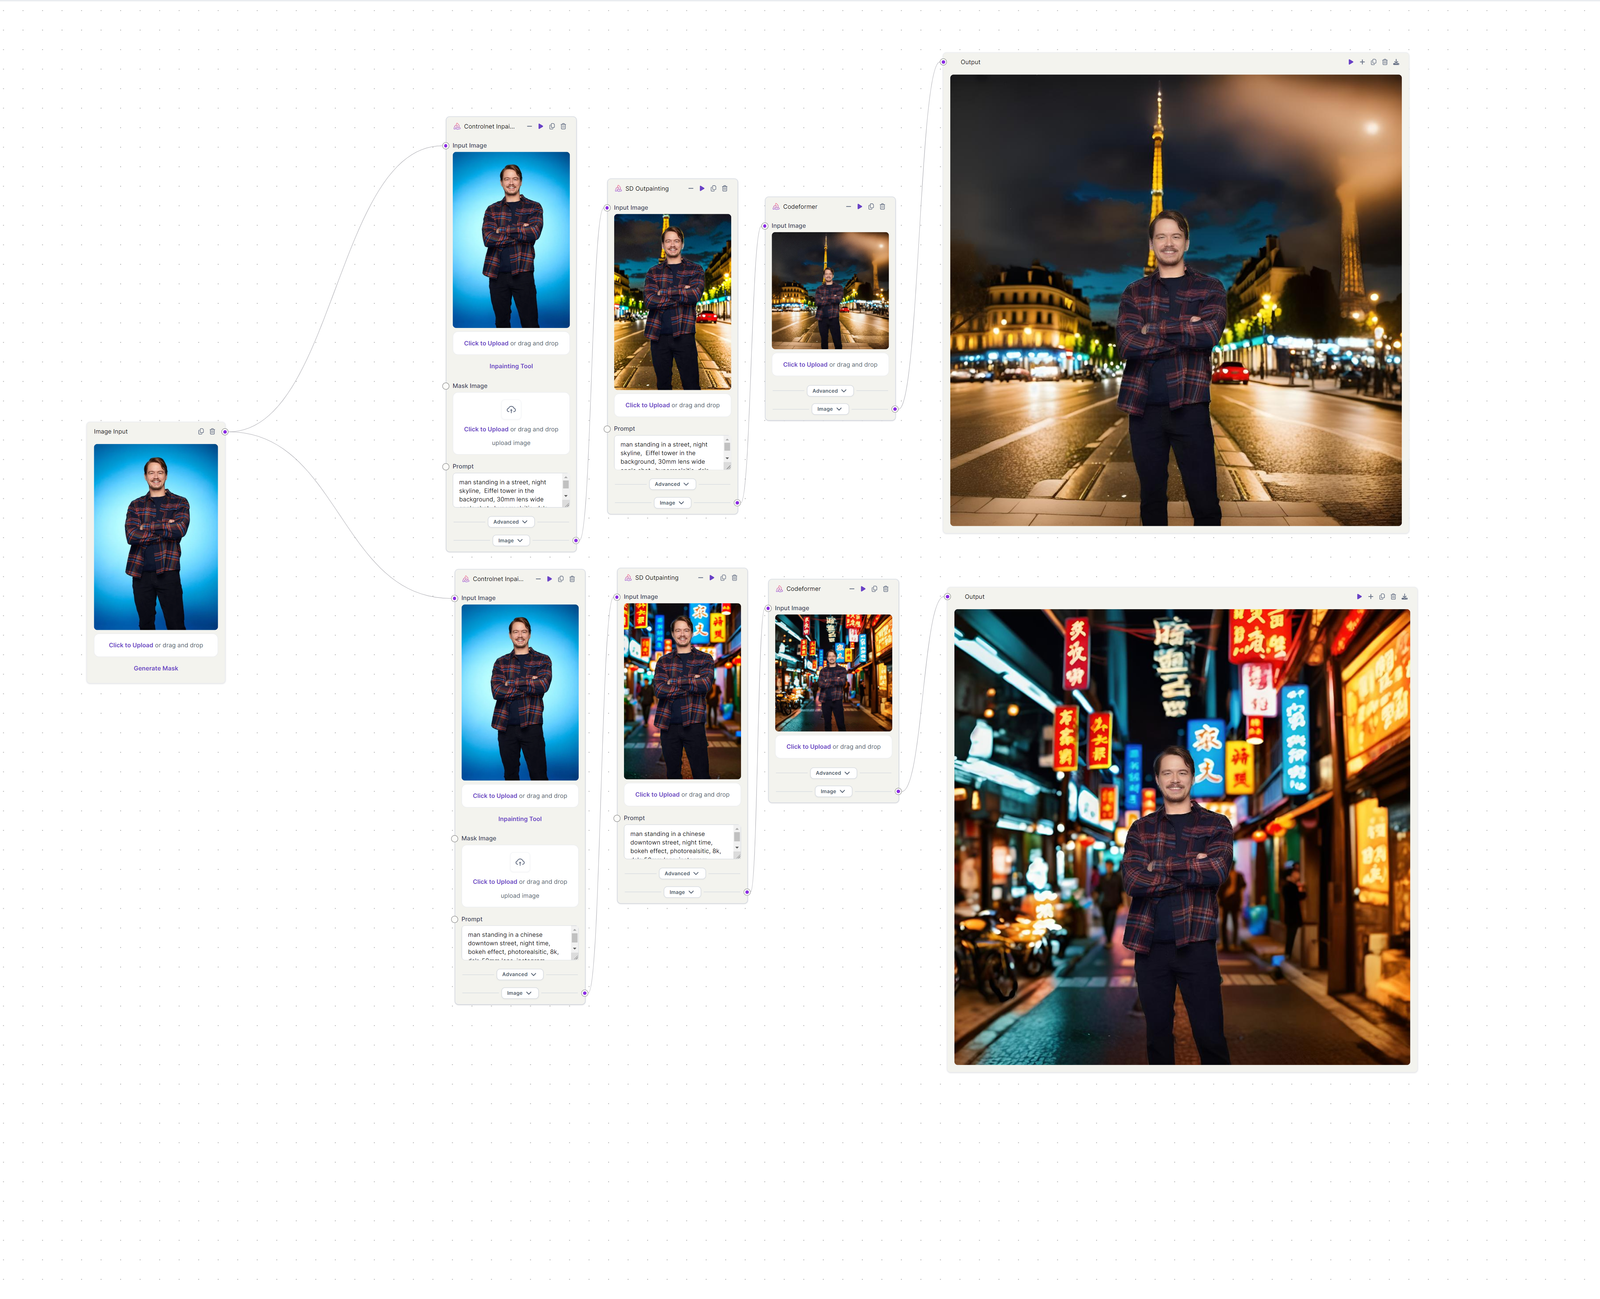Delete the top Codeformer node

click(882, 206)
